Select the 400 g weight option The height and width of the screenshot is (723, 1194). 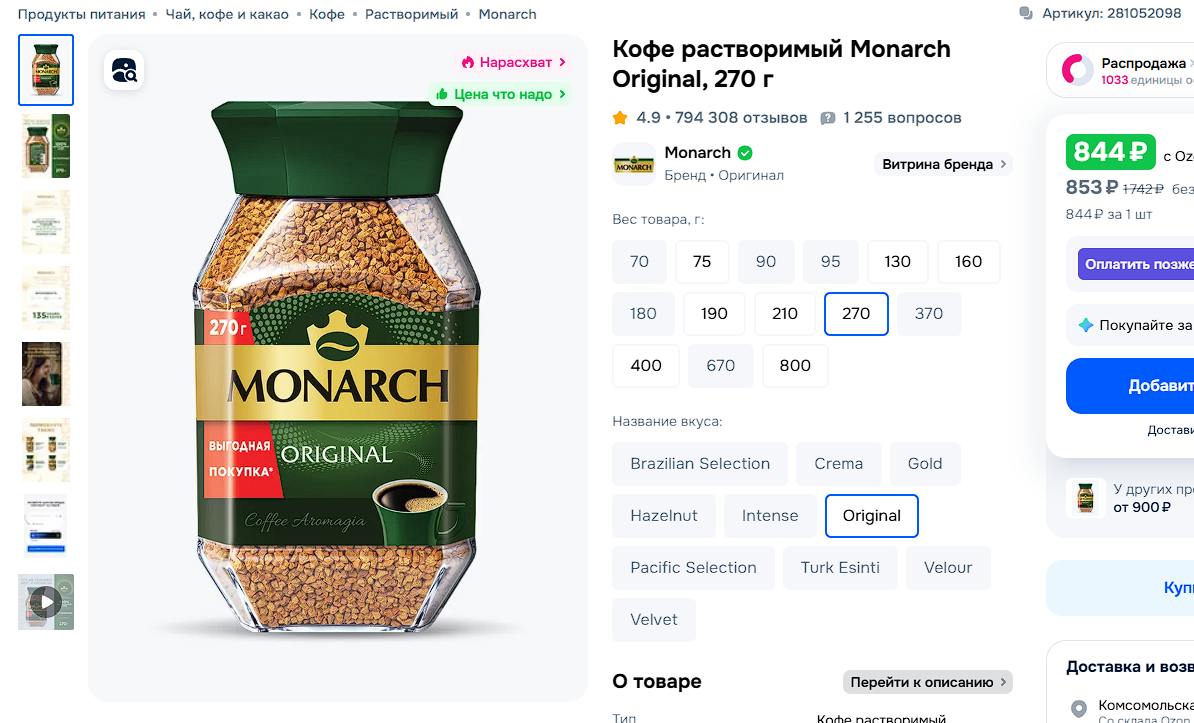[646, 366]
